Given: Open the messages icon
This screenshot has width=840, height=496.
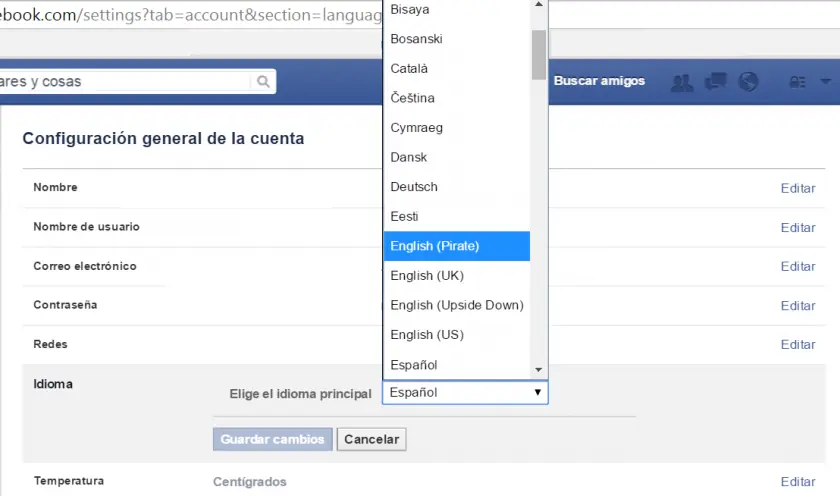Looking at the screenshot, I should tap(715, 81).
